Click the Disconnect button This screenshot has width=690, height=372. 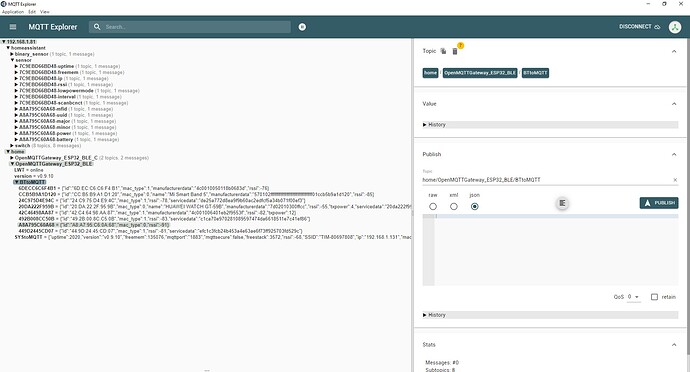tap(639, 27)
